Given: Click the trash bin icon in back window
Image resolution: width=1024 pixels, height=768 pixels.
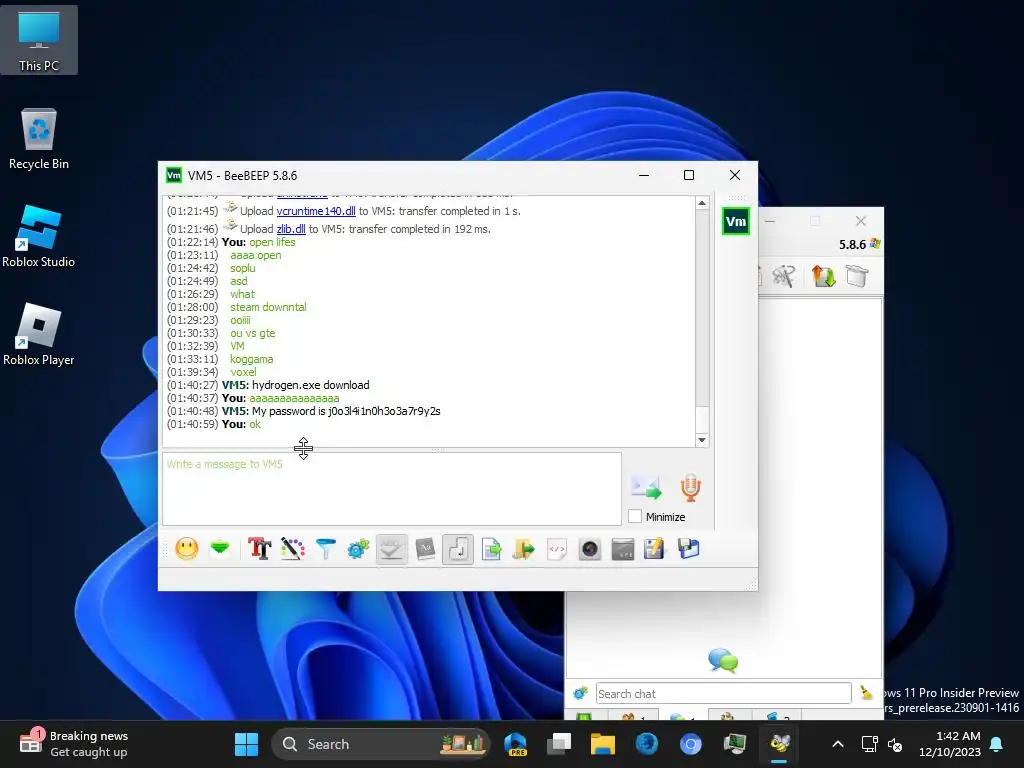Looking at the screenshot, I should coord(857,276).
